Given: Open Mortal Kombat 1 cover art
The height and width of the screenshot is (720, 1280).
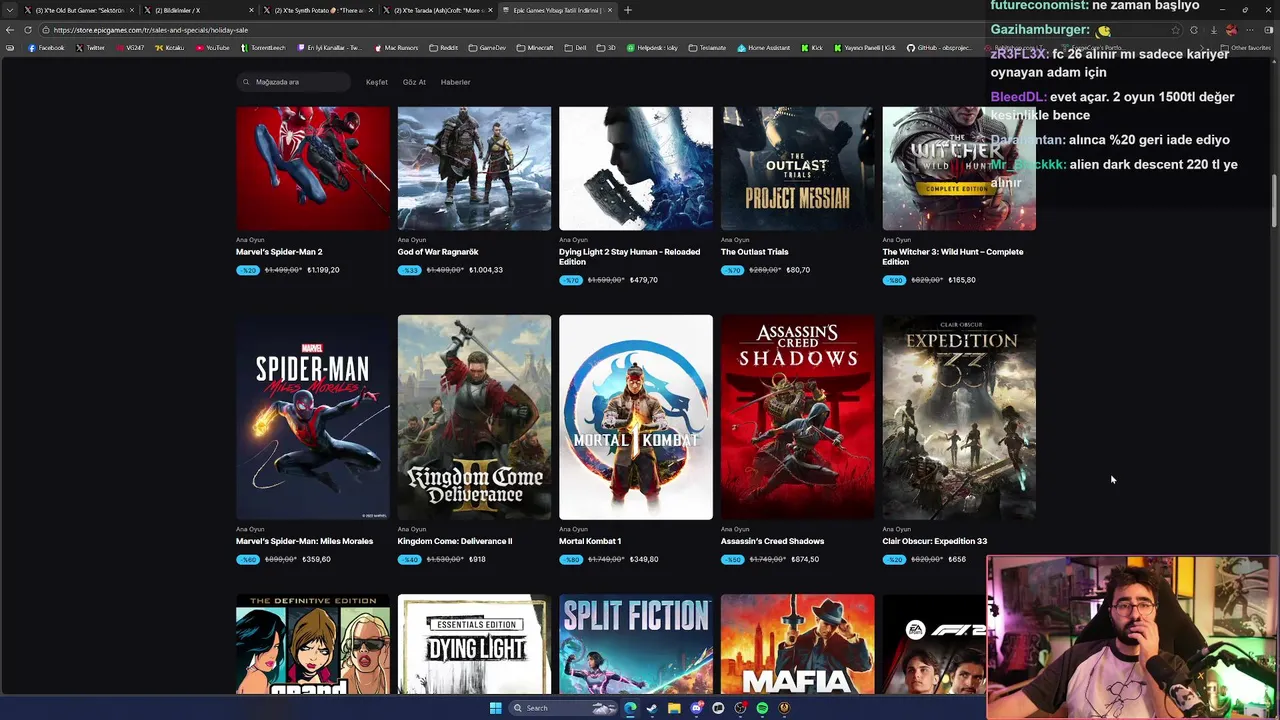Looking at the screenshot, I should click(x=636, y=417).
